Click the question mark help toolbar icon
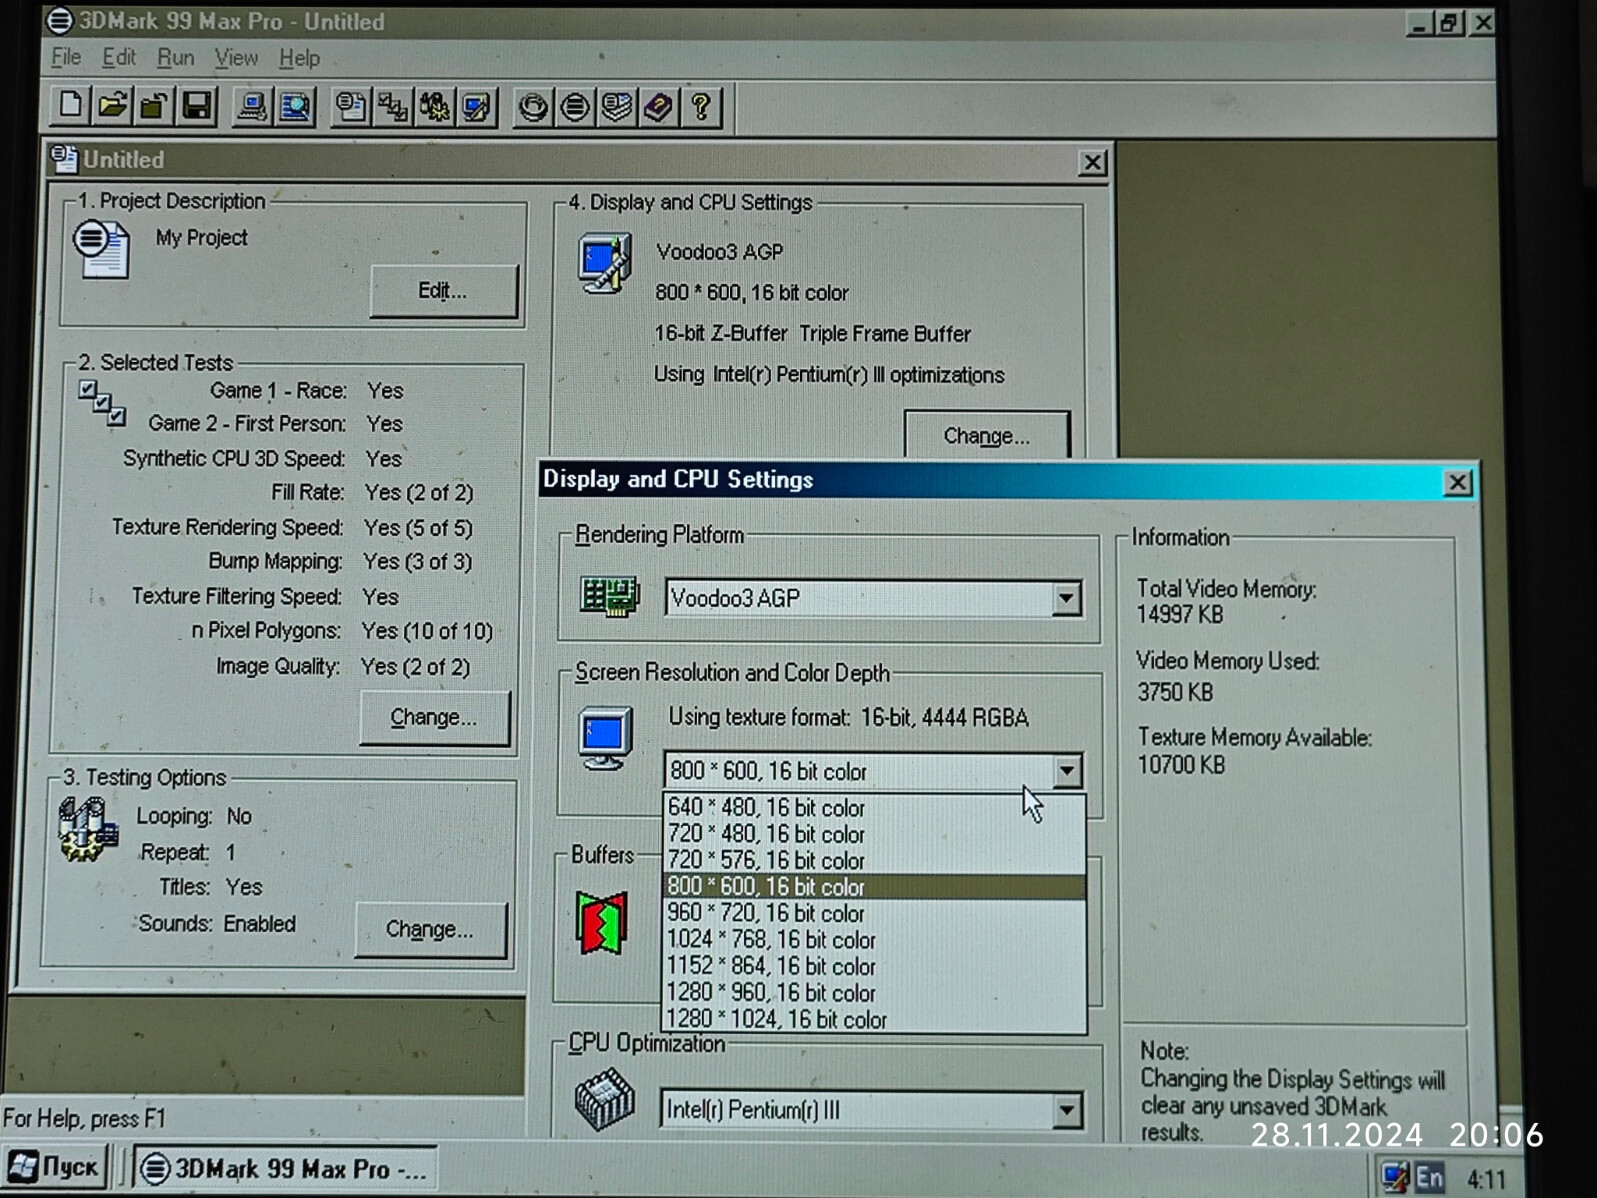This screenshot has width=1597, height=1198. pyautogui.click(x=701, y=106)
